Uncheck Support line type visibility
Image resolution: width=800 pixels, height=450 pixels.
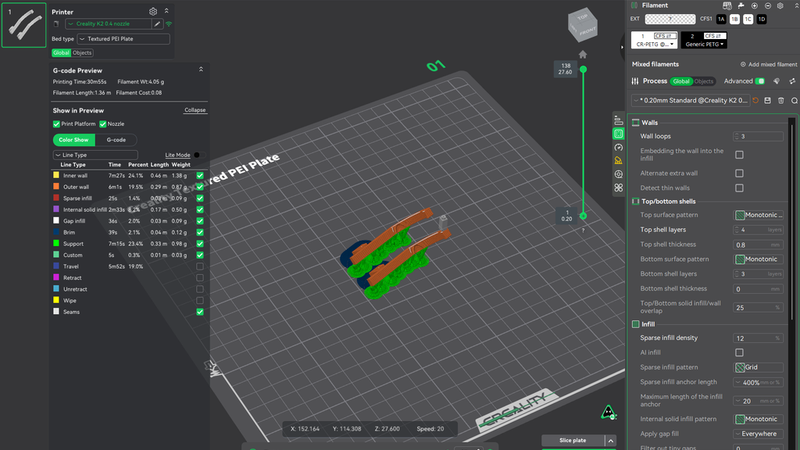[x=200, y=243]
